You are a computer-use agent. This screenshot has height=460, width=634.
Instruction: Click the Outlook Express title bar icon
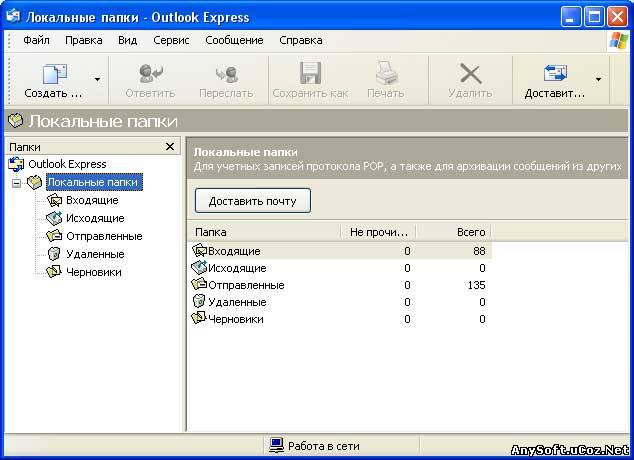13,16
